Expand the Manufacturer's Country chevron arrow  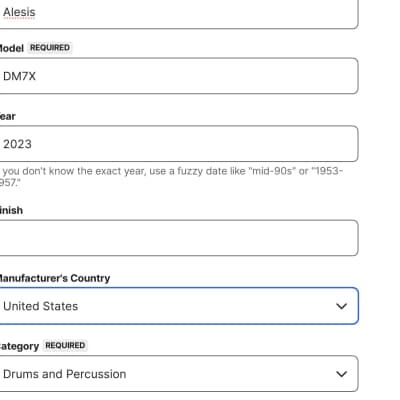(x=341, y=306)
